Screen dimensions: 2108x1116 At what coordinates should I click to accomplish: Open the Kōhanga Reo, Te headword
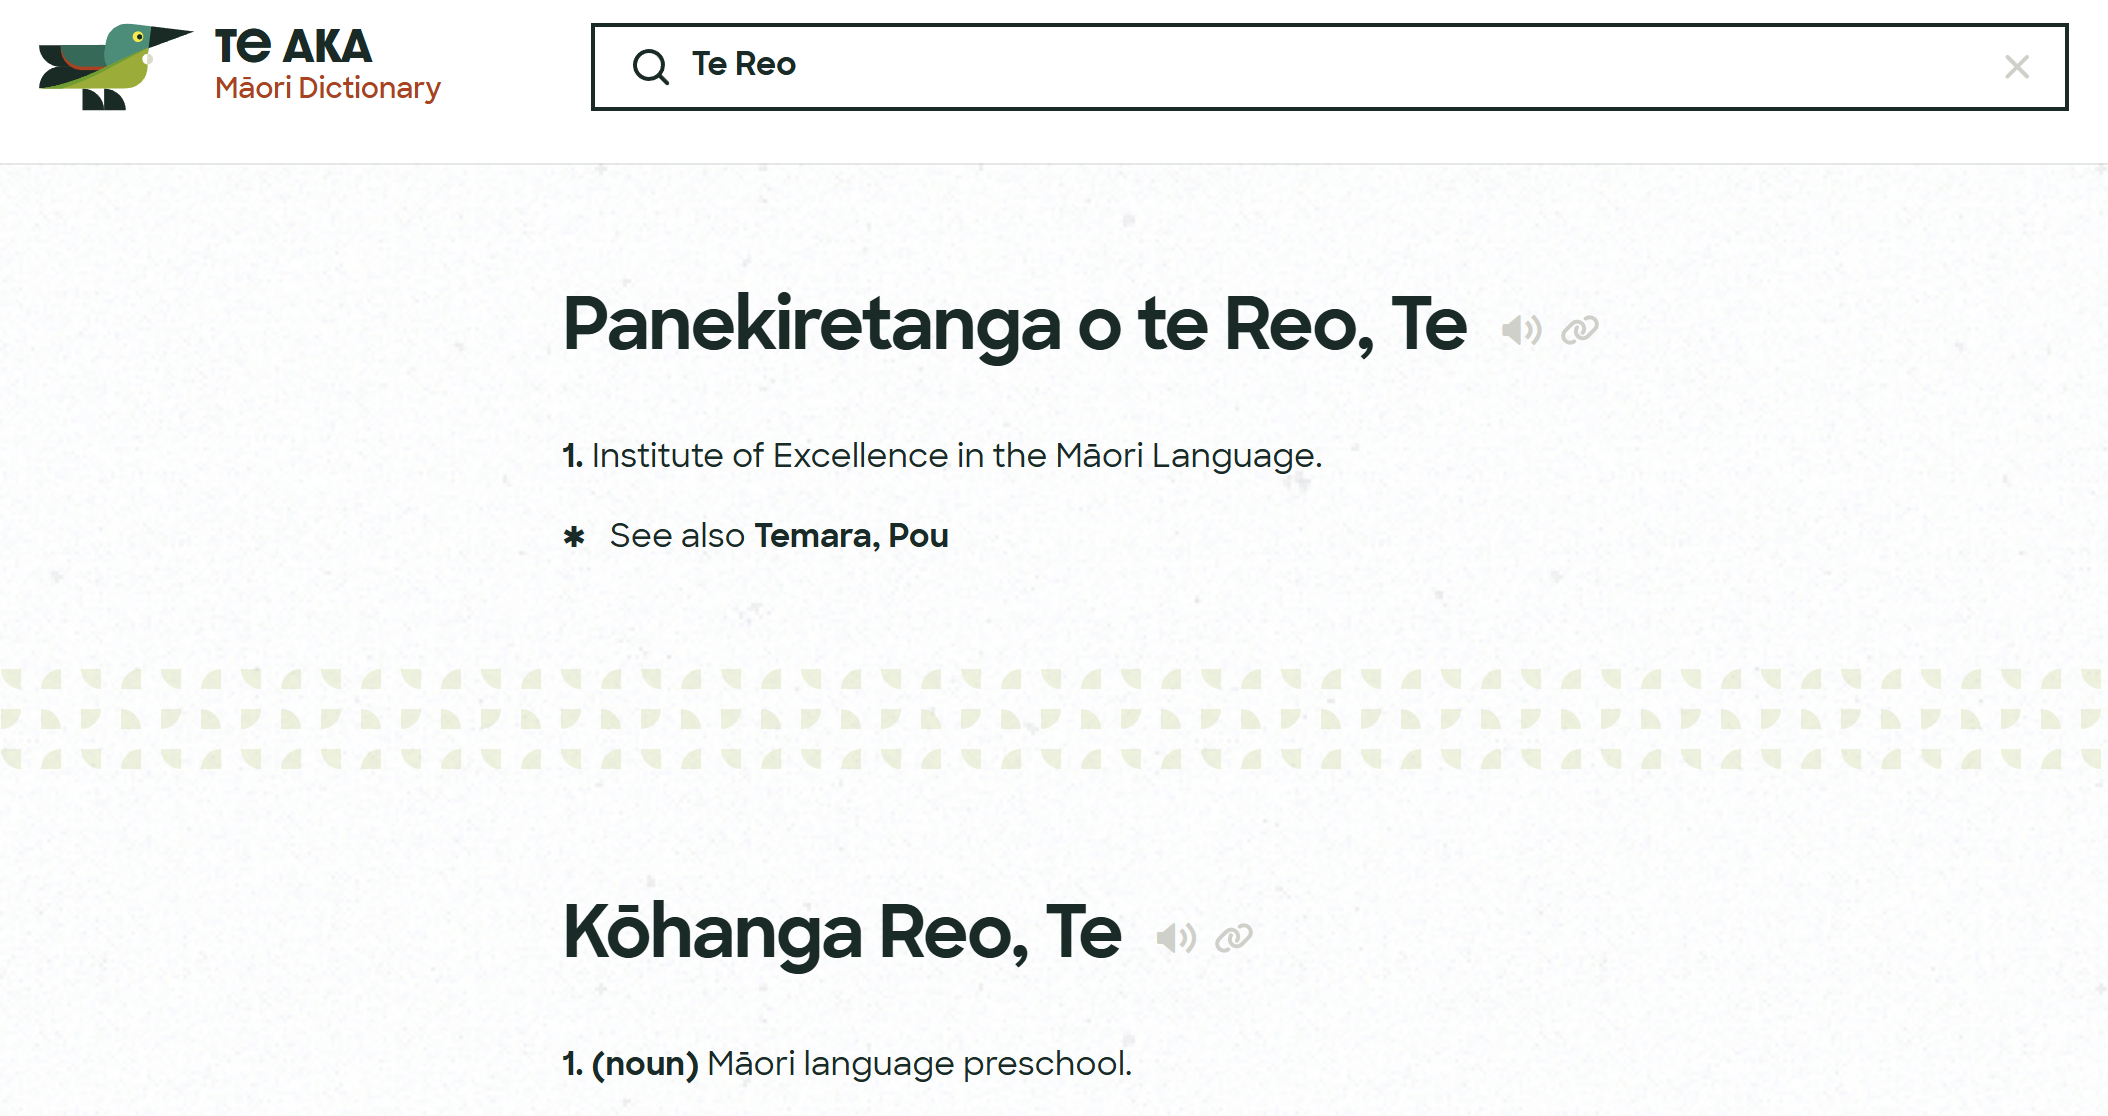tap(841, 933)
